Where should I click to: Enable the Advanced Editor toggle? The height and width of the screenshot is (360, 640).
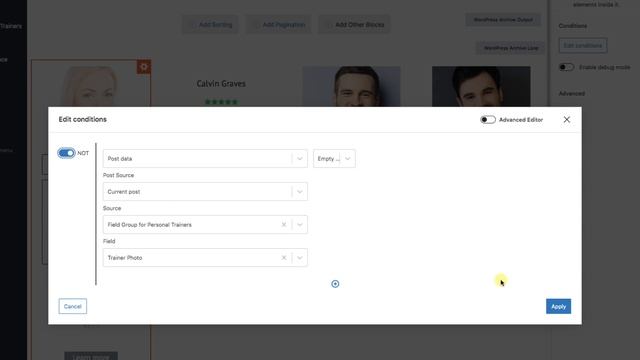tap(488, 120)
